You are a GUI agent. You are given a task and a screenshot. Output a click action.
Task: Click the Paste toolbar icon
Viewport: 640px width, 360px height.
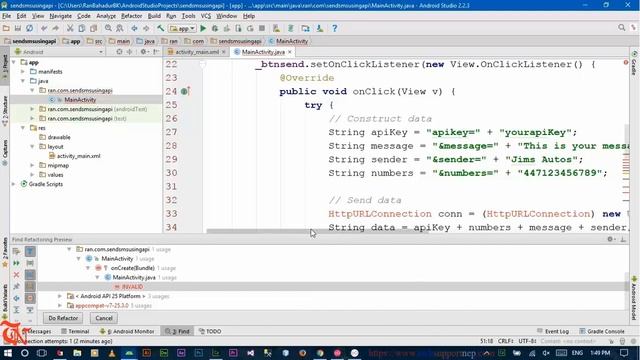click(93, 28)
